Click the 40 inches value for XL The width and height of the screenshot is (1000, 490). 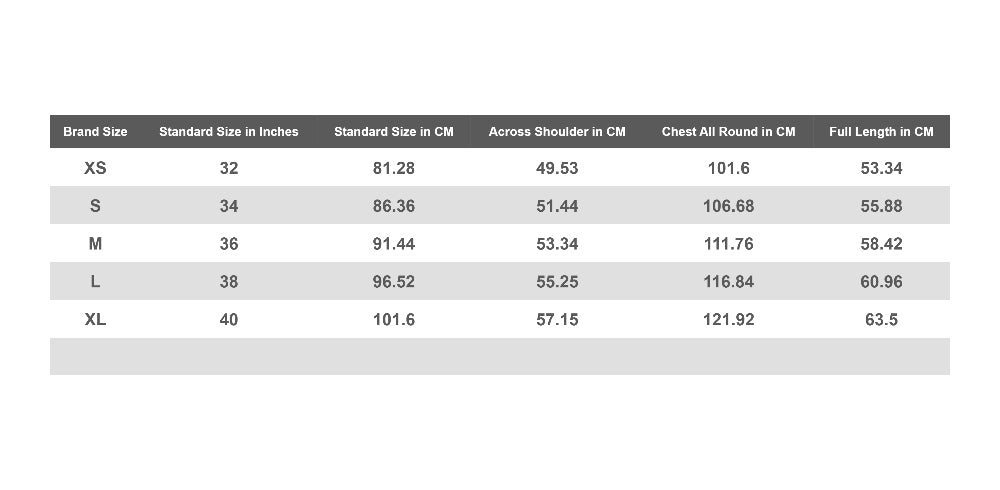[x=228, y=319]
